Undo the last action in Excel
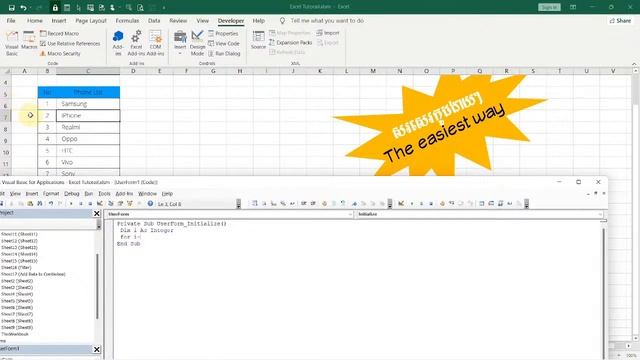The width and height of the screenshot is (640, 360). click(23, 7)
